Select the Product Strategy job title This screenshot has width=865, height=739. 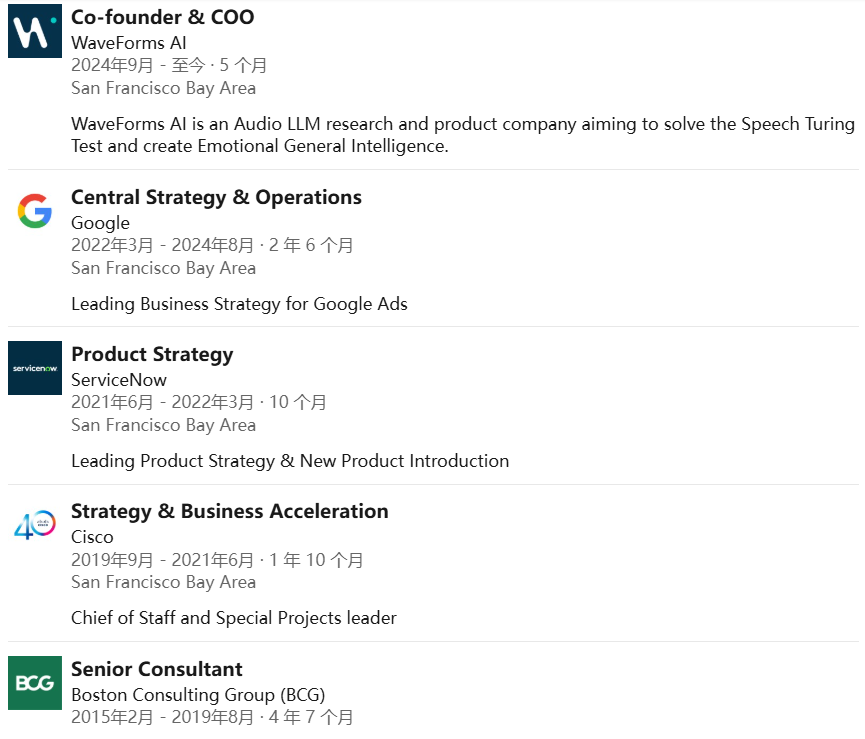click(152, 354)
